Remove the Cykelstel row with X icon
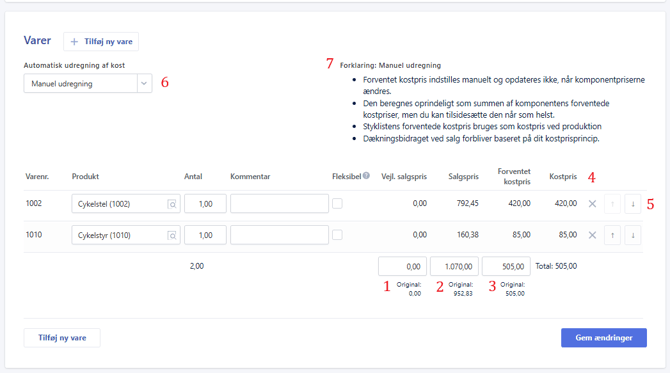Screen dimensions: 670x373 [x=592, y=204]
